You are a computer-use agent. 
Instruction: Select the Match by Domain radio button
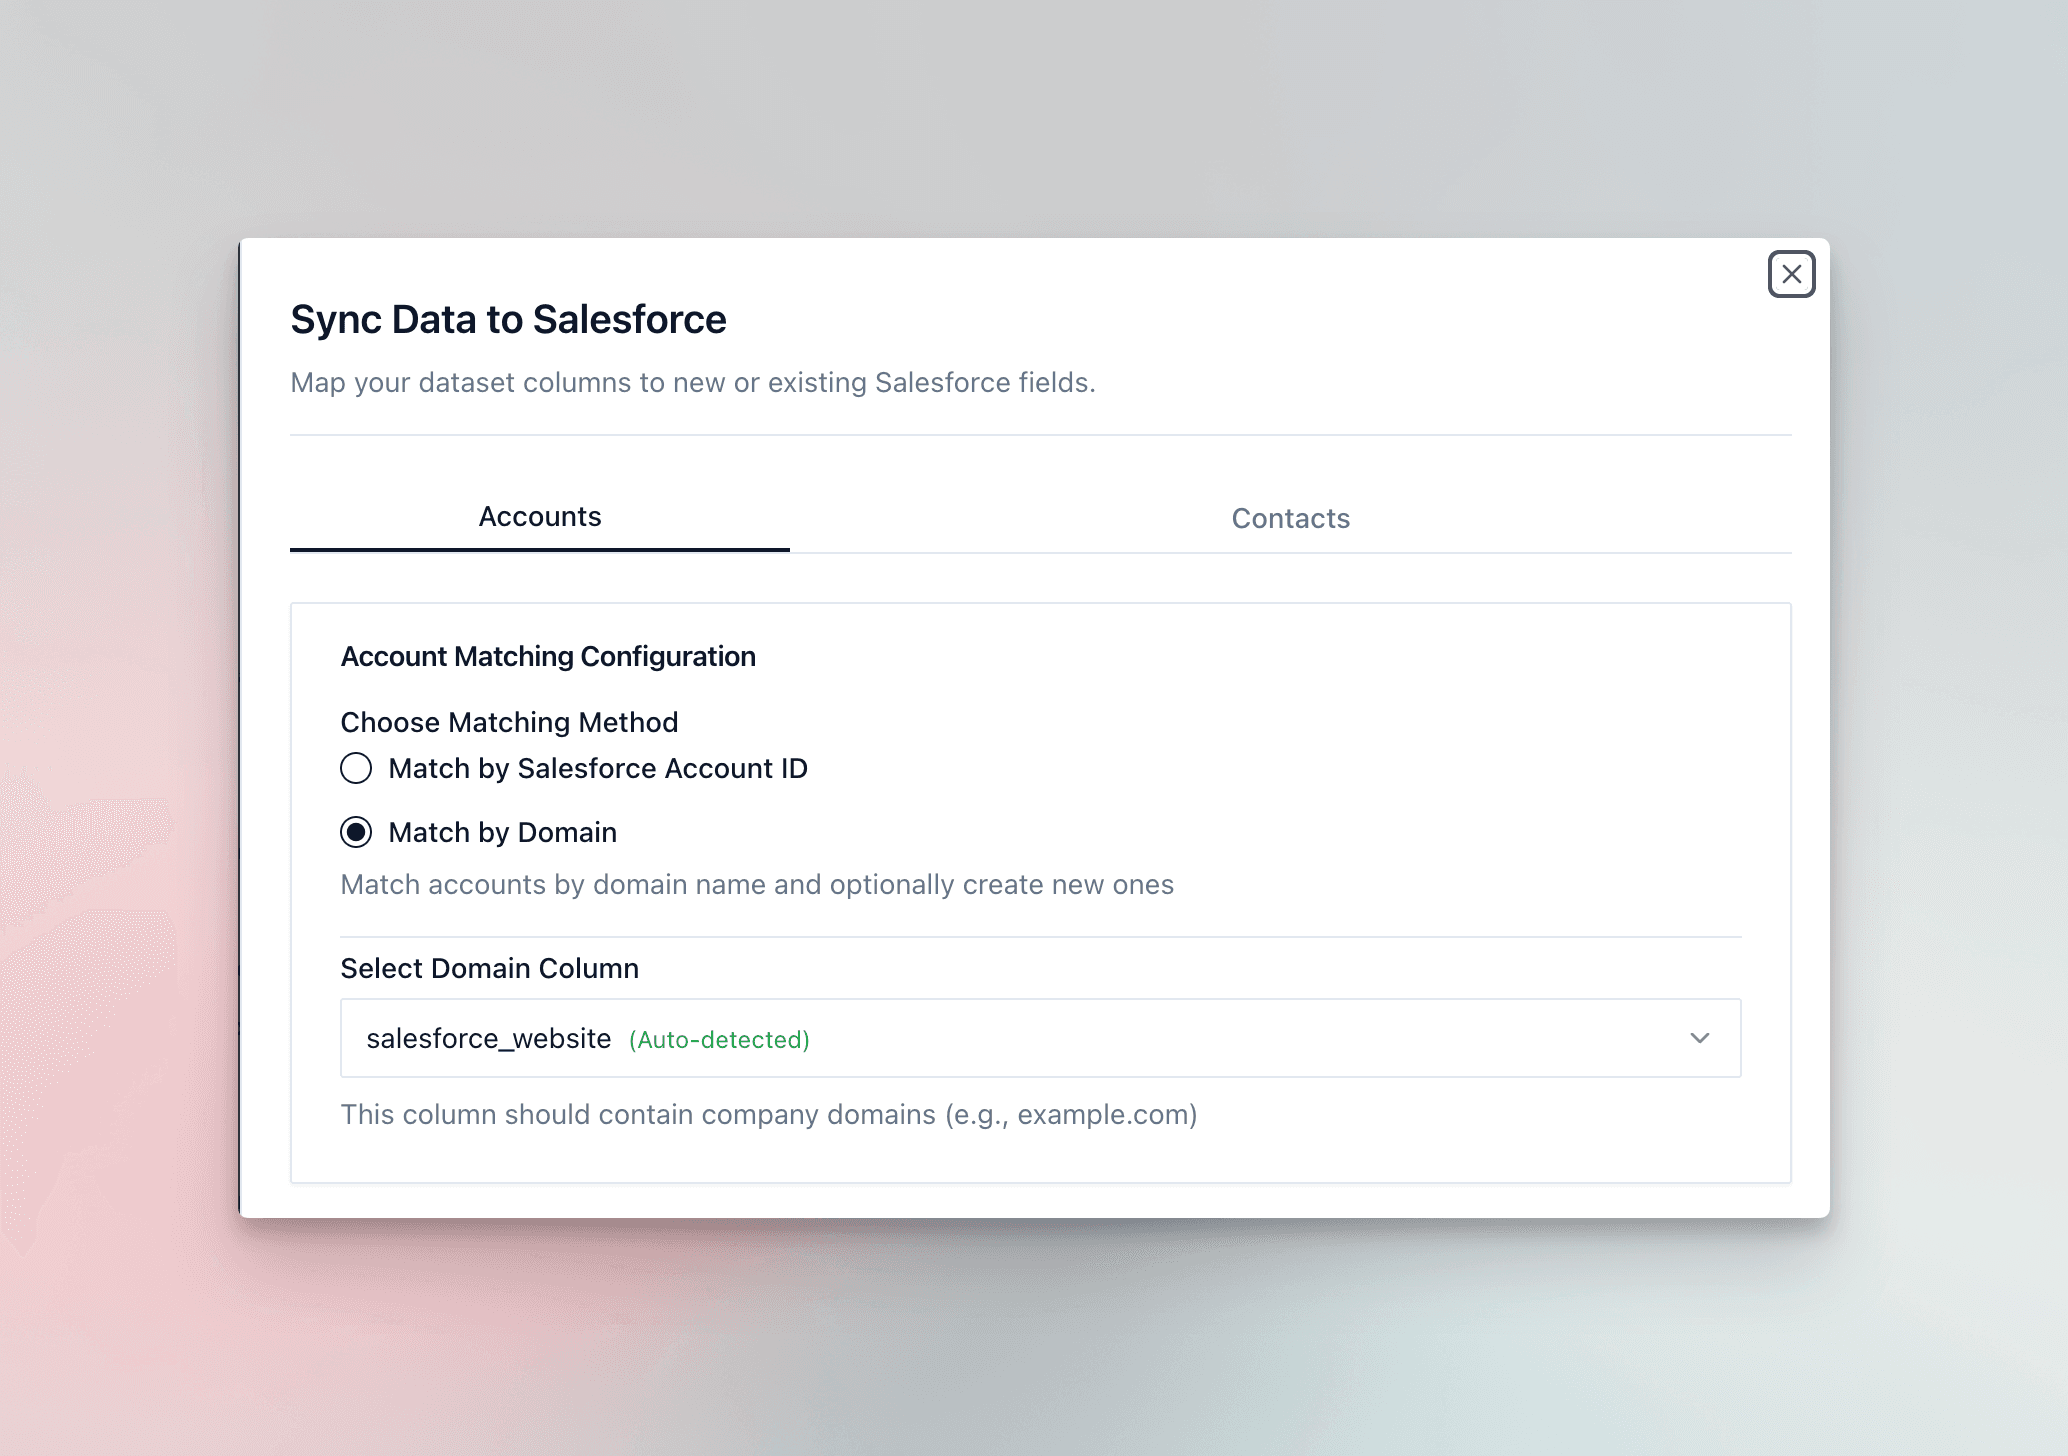click(356, 832)
